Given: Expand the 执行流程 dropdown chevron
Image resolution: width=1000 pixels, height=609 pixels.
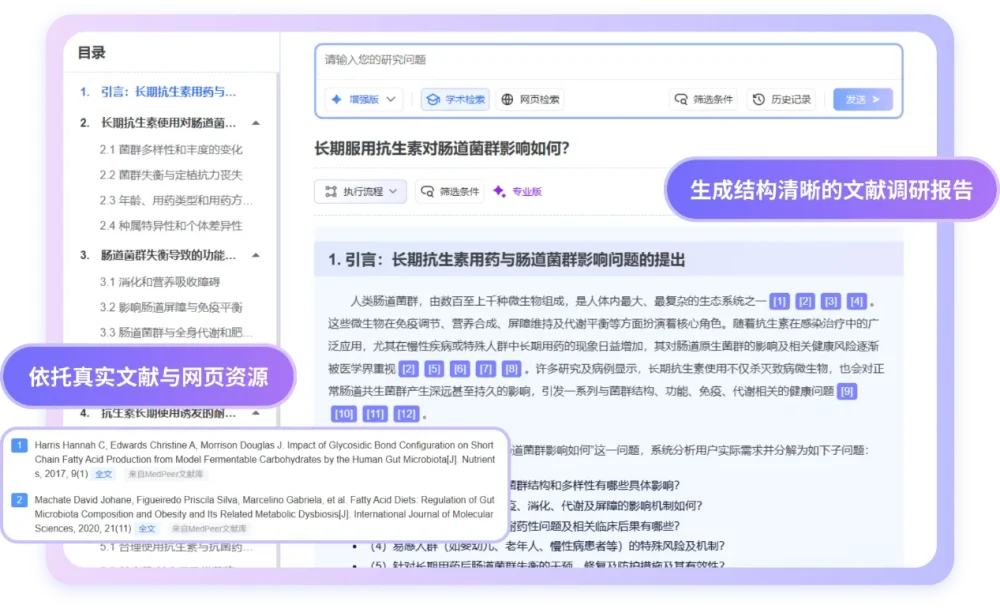Looking at the screenshot, I should (x=393, y=189).
